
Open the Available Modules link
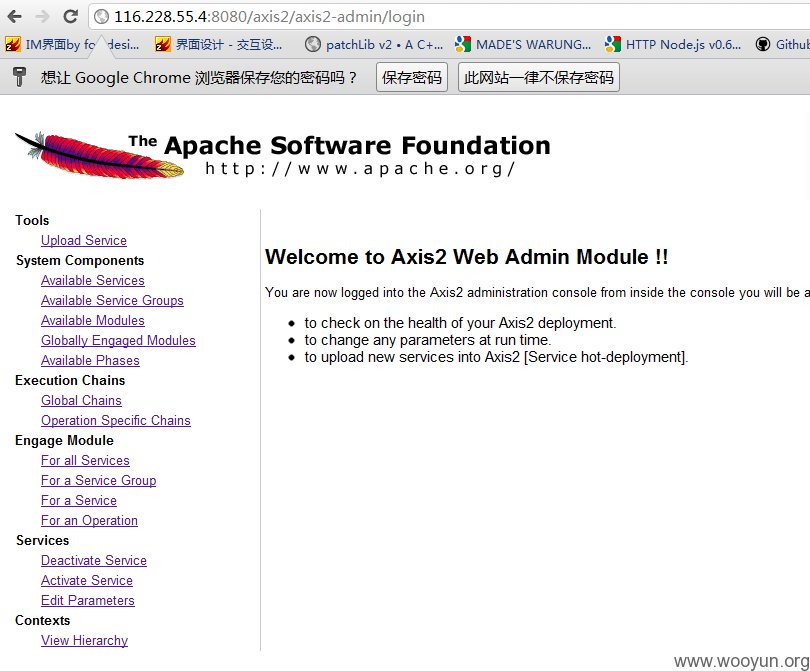(x=92, y=320)
